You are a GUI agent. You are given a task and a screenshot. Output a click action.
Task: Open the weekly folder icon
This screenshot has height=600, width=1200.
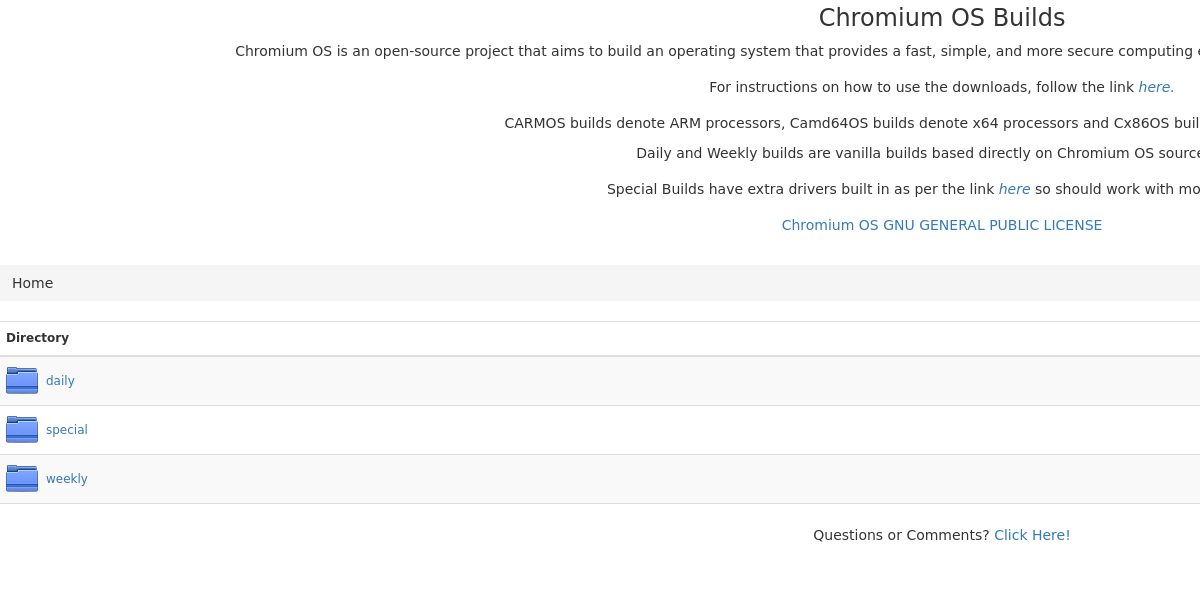pyautogui.click(x=22, y=478)
